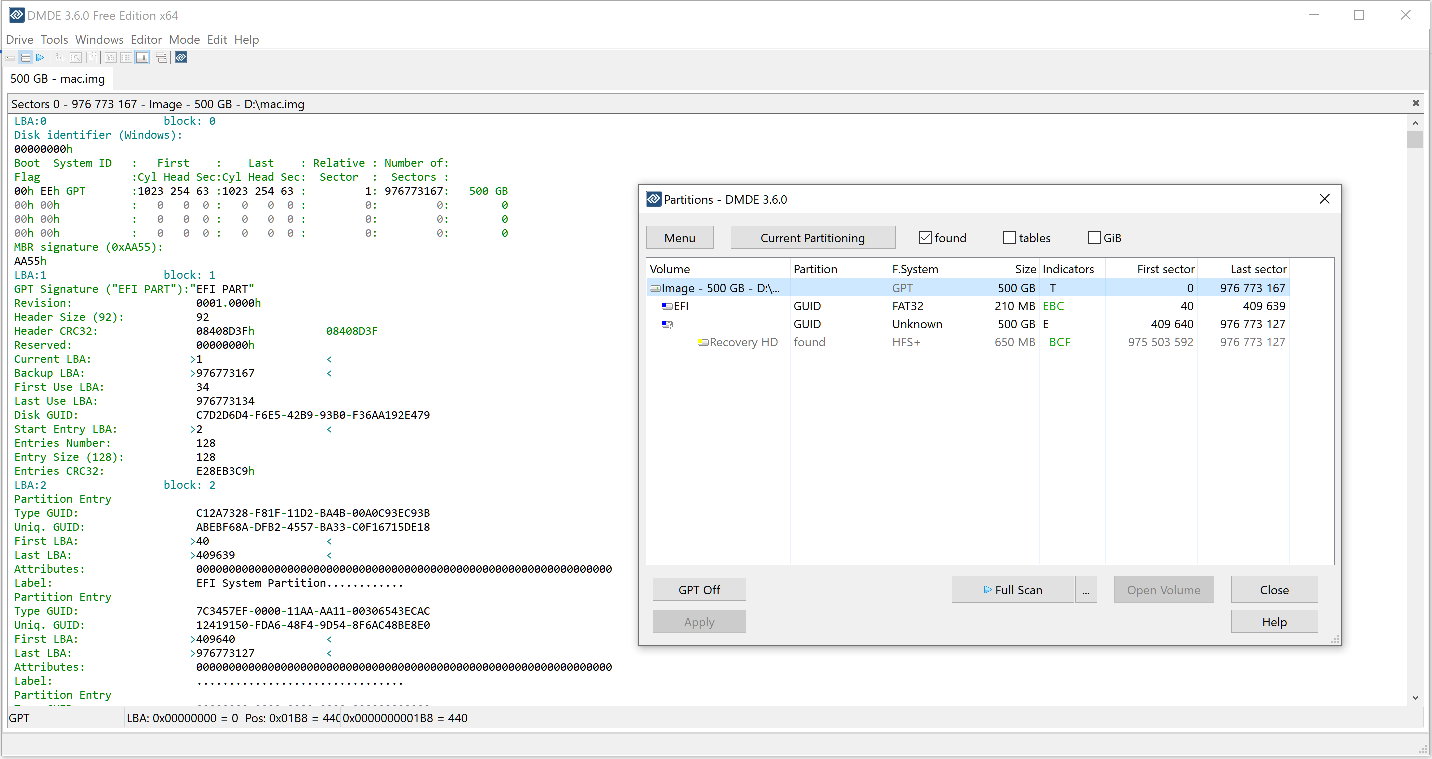Click the scroll-down arrow of the editor scrollbar
Viewport: 1432px width, 759px height.
click(1414, 697)
